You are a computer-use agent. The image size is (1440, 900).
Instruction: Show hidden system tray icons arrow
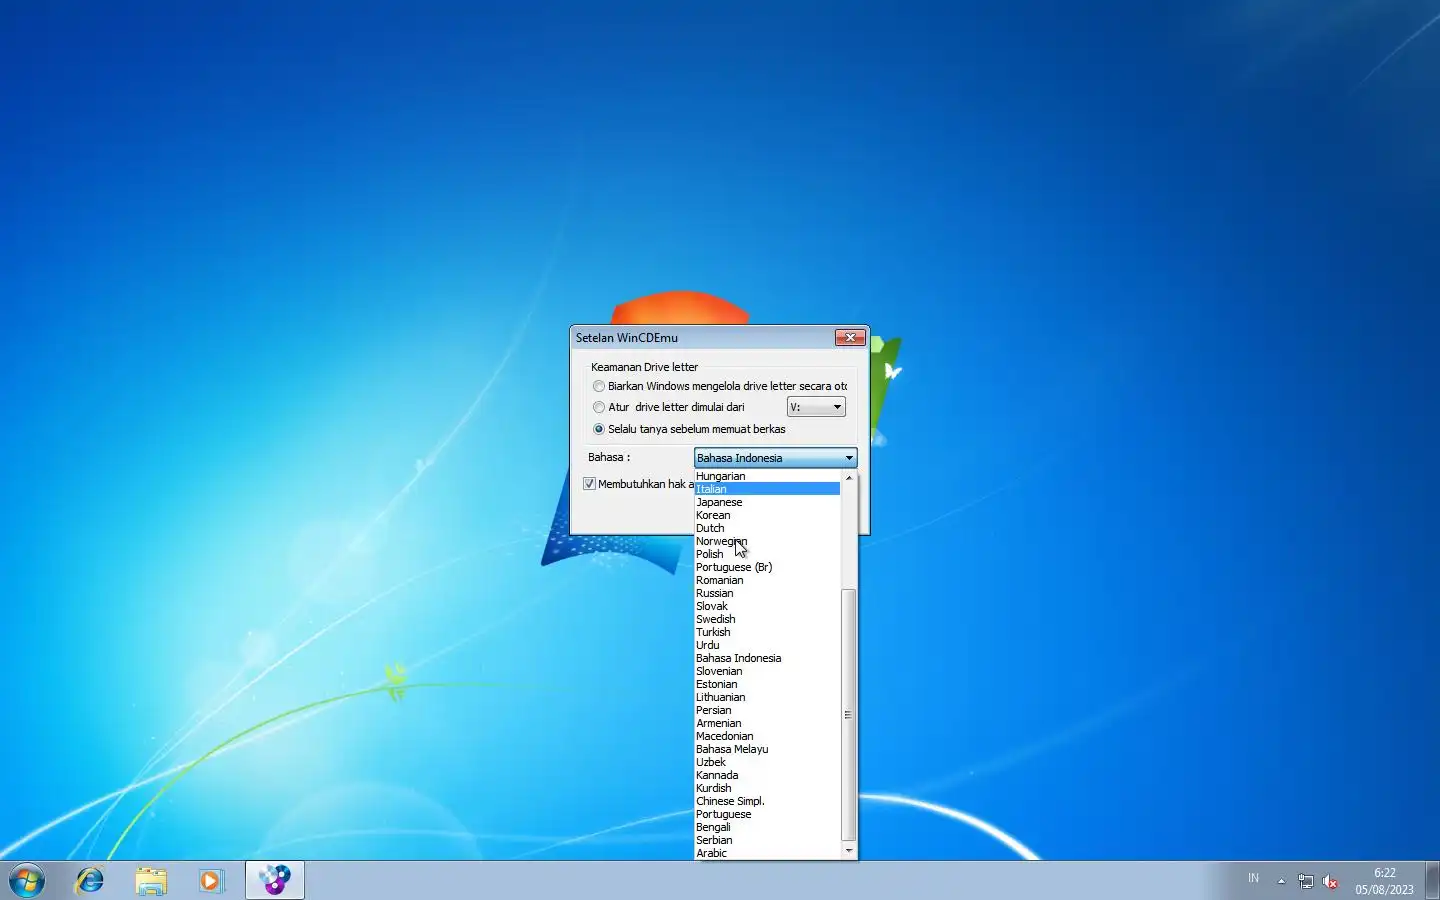pyautogui.click(x=1281, y=881)
